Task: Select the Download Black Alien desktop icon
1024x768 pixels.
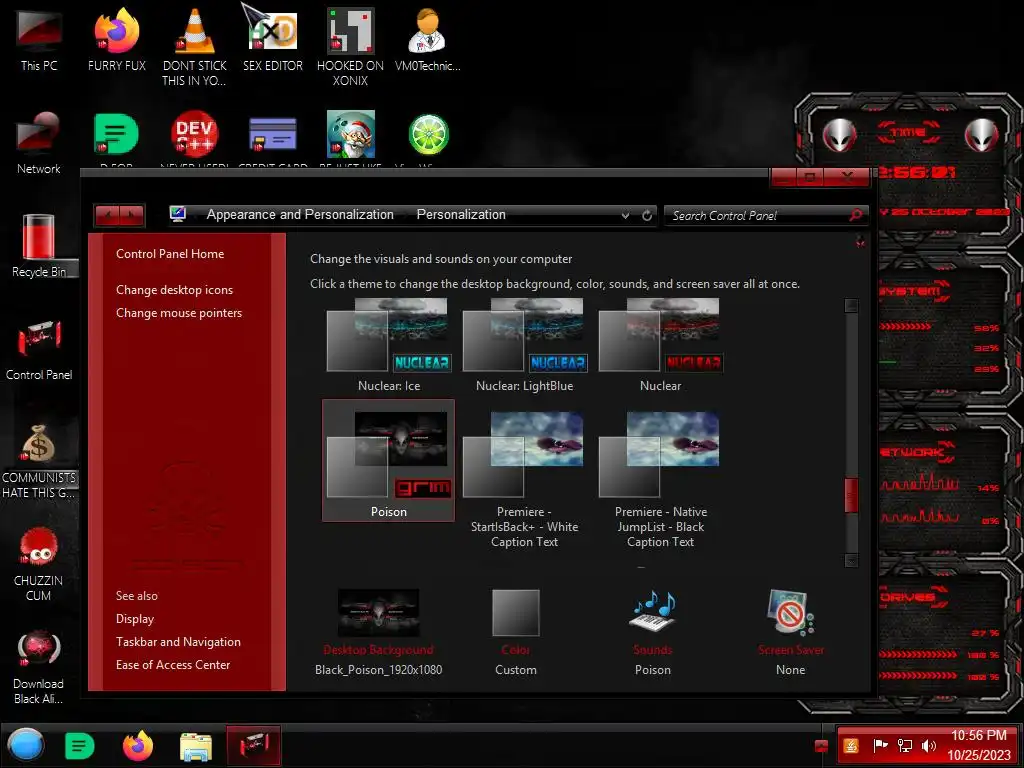Action: 39,667
